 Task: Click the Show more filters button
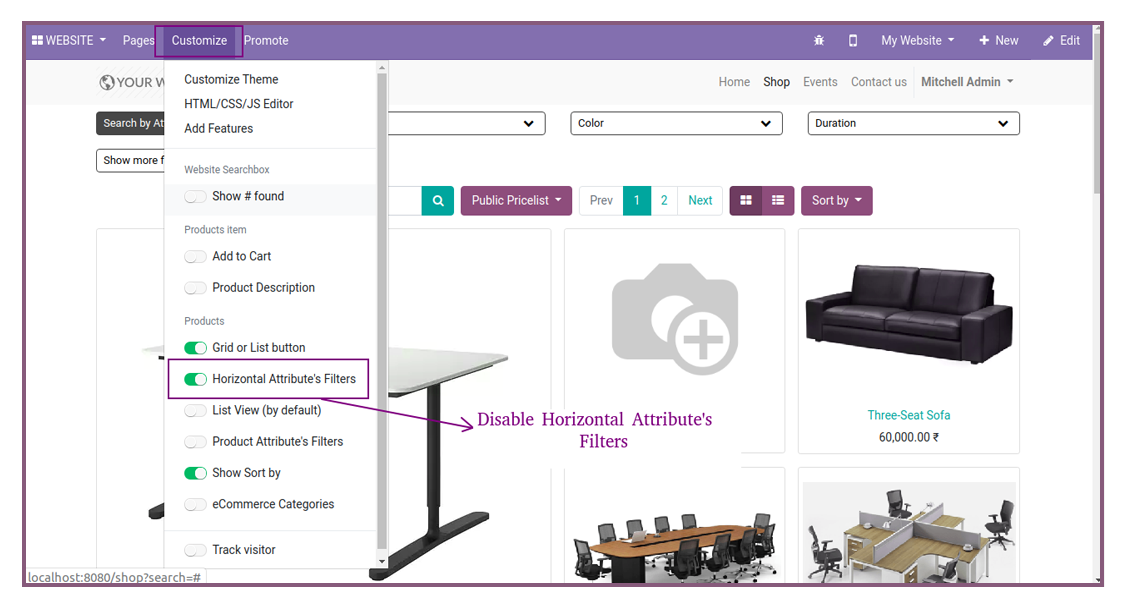132,160
